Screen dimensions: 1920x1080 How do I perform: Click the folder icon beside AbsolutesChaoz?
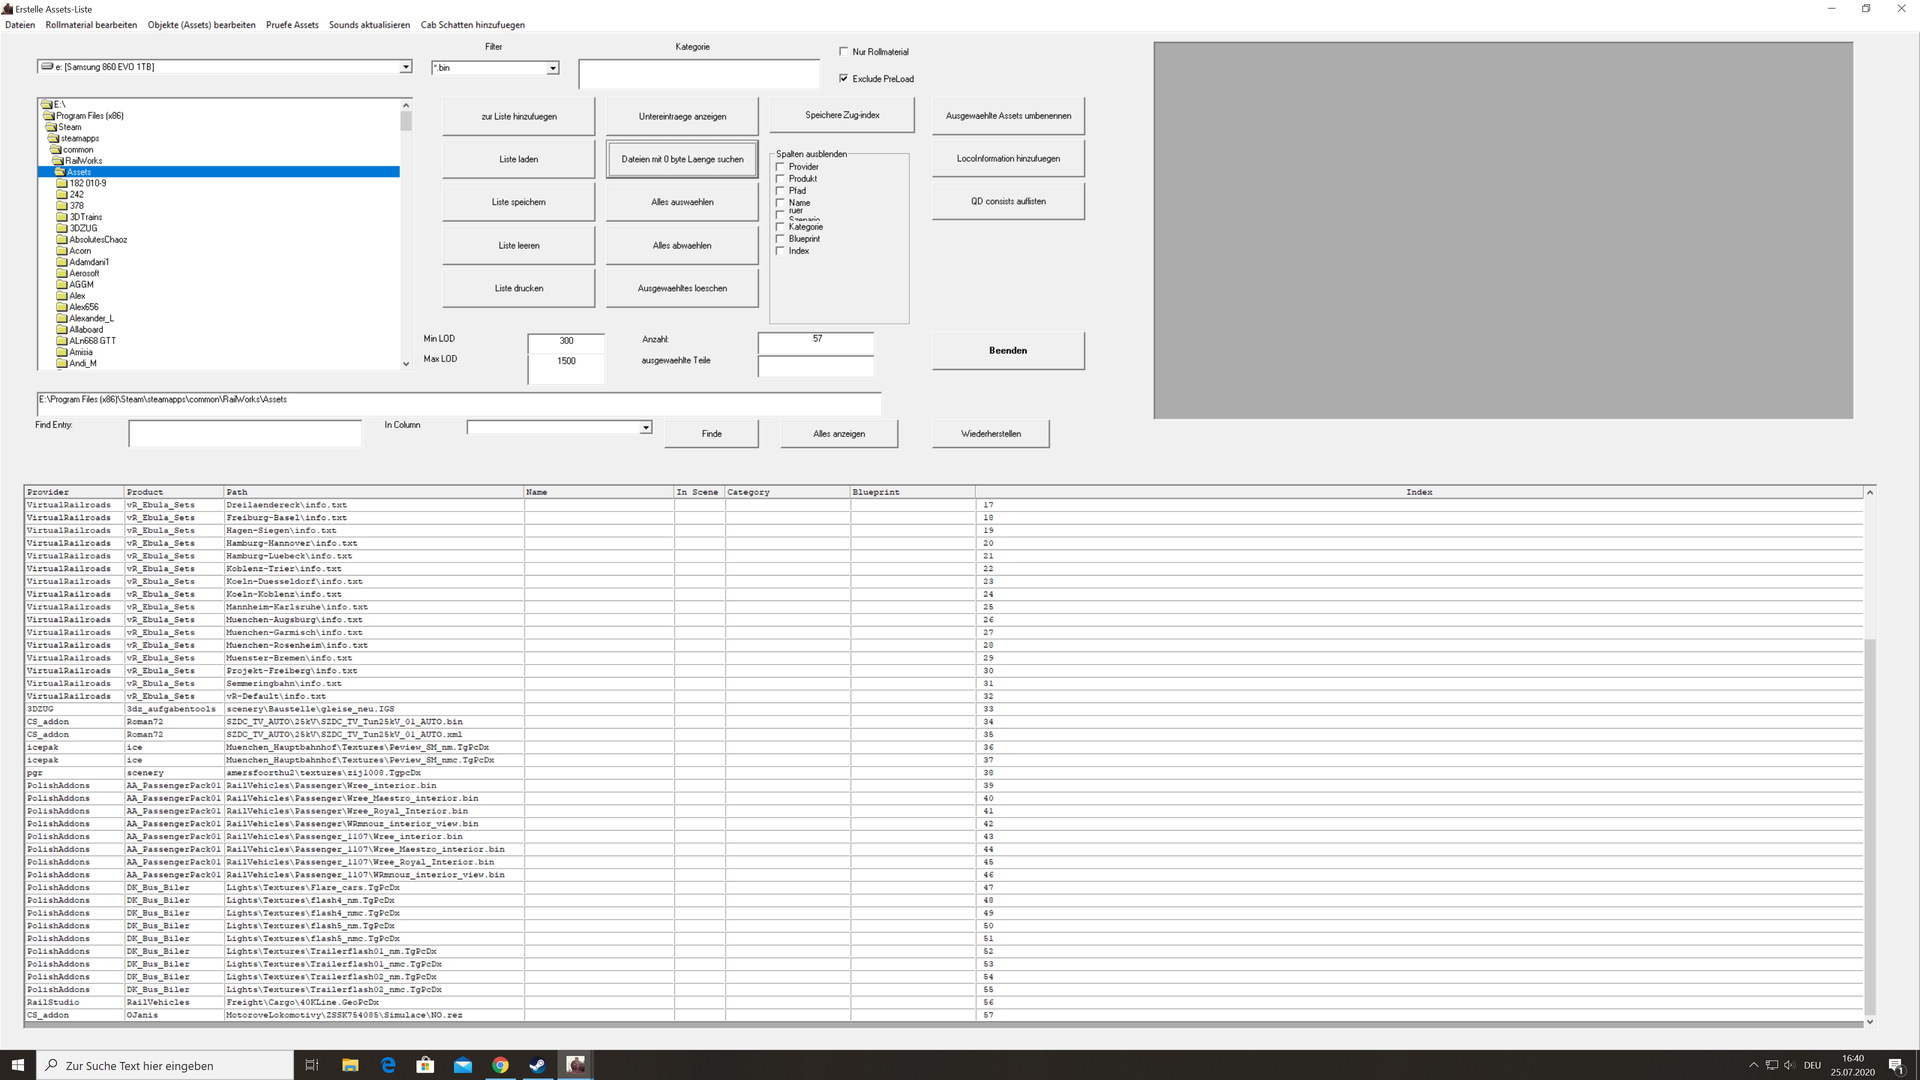(x=62, y=240)
